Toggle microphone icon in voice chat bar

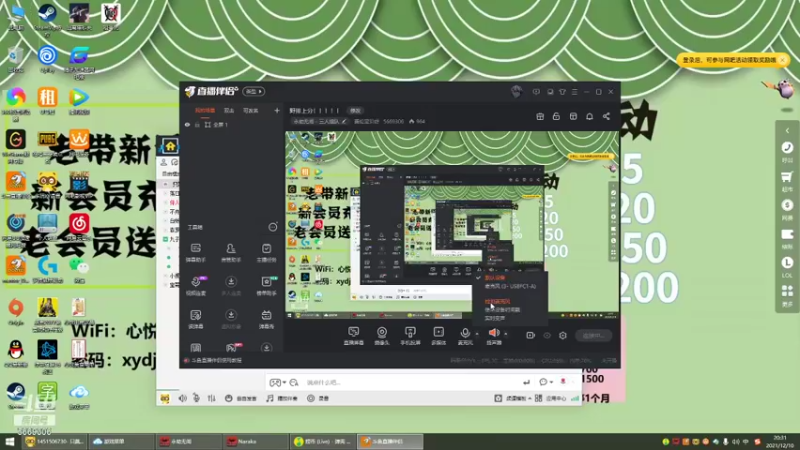coord(196,398)
